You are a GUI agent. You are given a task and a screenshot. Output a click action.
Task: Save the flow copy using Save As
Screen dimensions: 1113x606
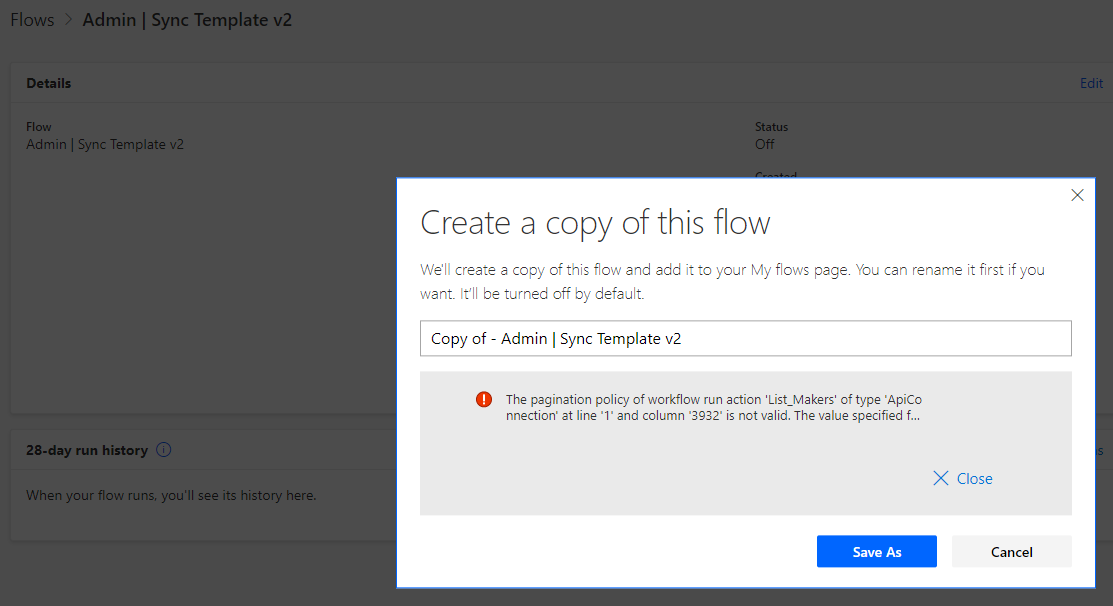(x=876, y=551)
